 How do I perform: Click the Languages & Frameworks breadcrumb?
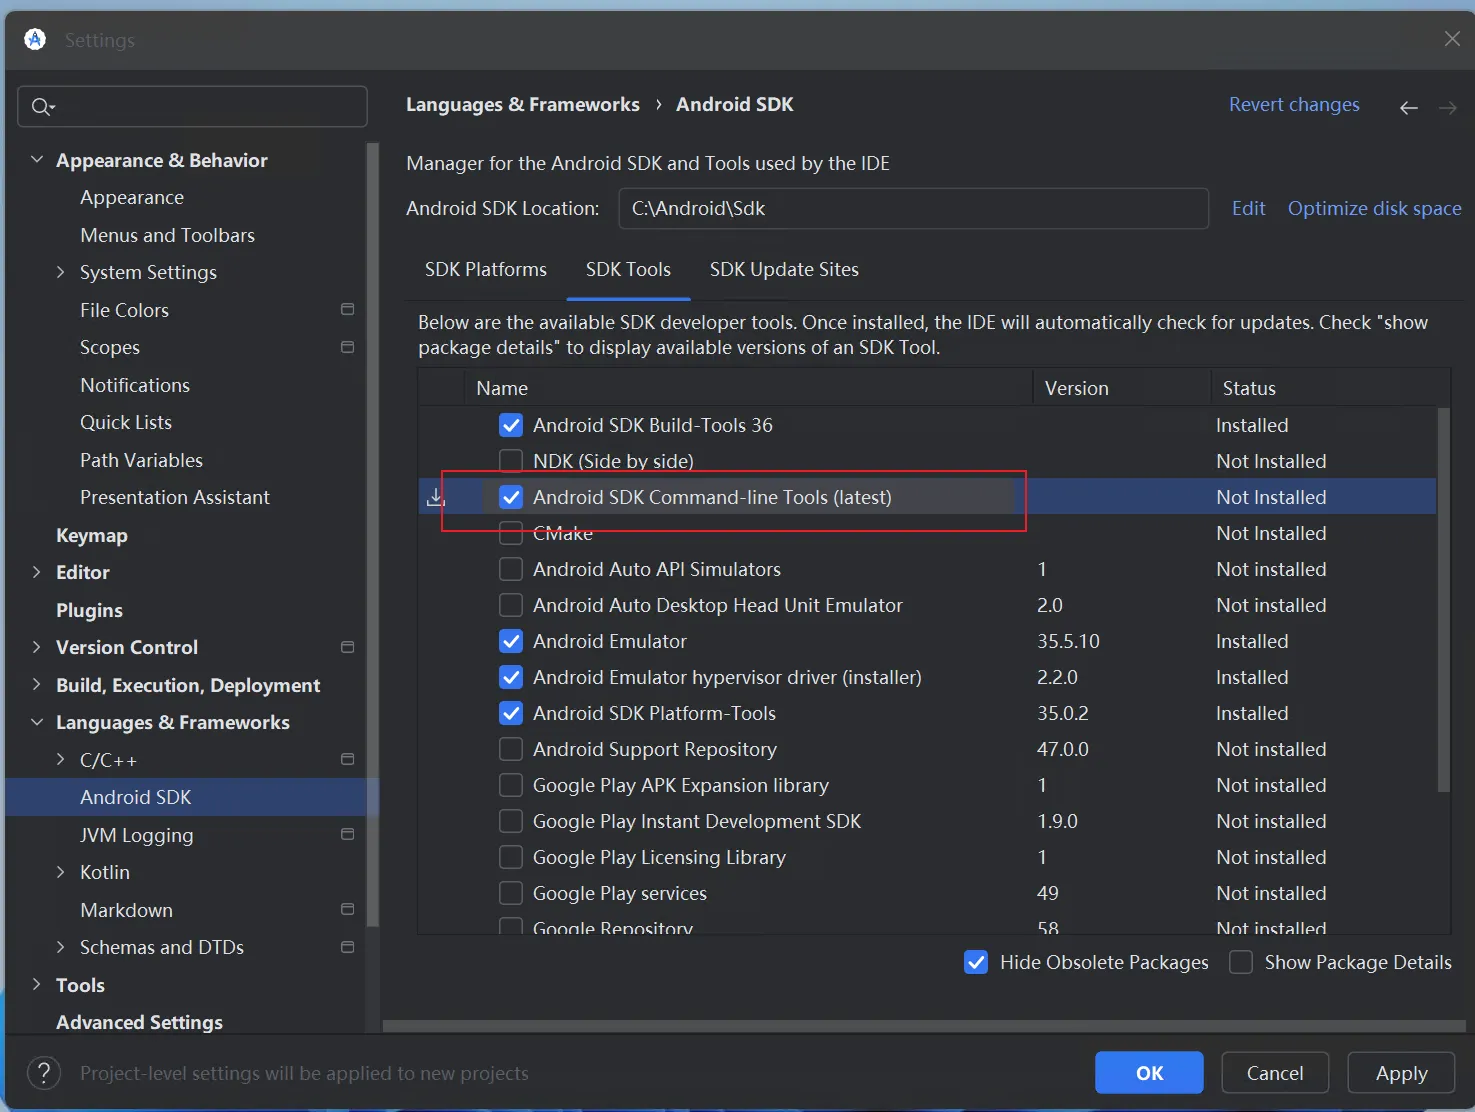click(523, 104)
